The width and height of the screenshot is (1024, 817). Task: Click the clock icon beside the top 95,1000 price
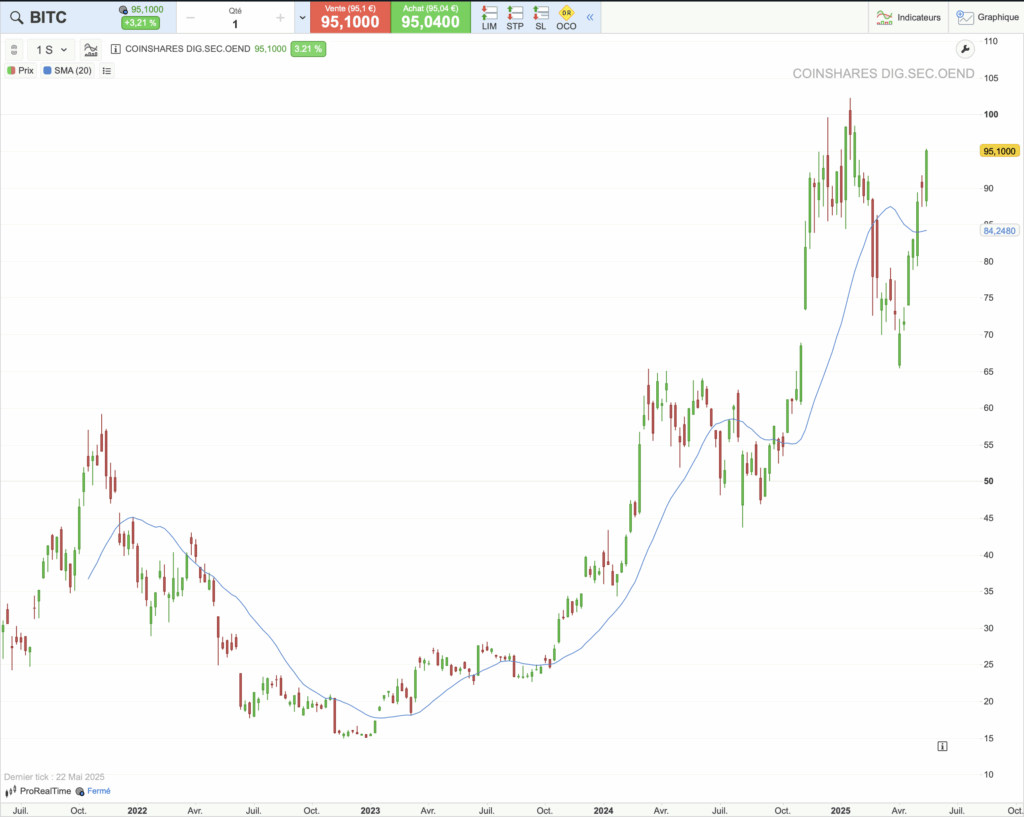click(123, 10)
